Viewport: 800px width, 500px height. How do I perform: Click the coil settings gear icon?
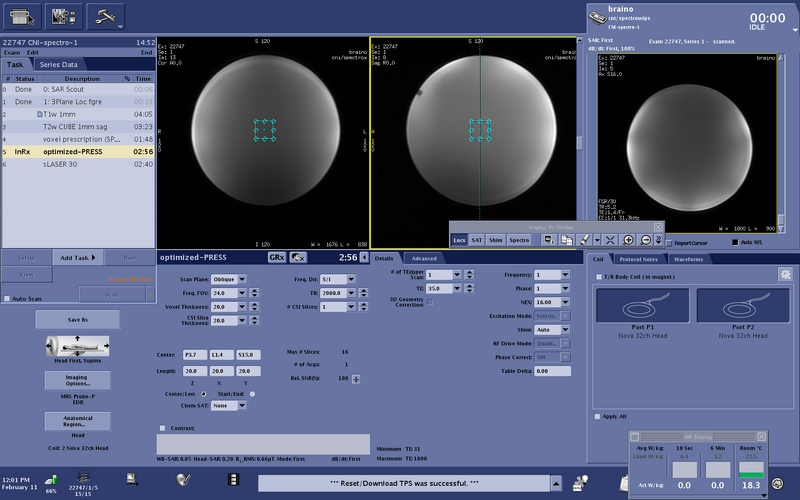pyautogui.click(x=785, y=274)
